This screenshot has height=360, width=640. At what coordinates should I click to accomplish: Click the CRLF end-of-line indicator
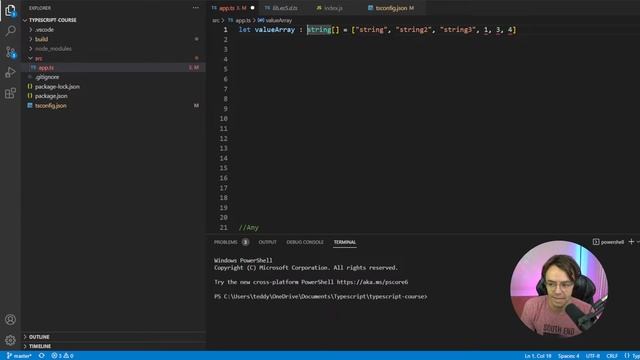611,356
